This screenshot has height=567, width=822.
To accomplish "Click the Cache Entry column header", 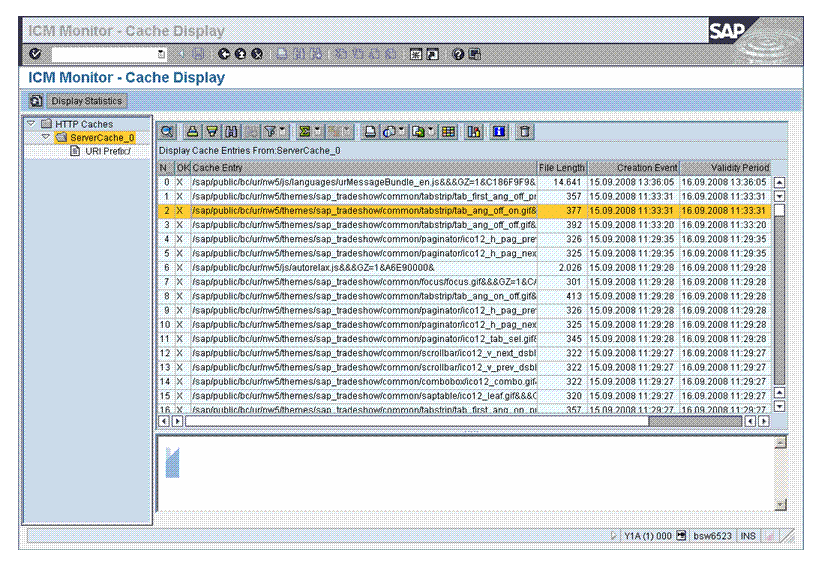I will point(364,168).
